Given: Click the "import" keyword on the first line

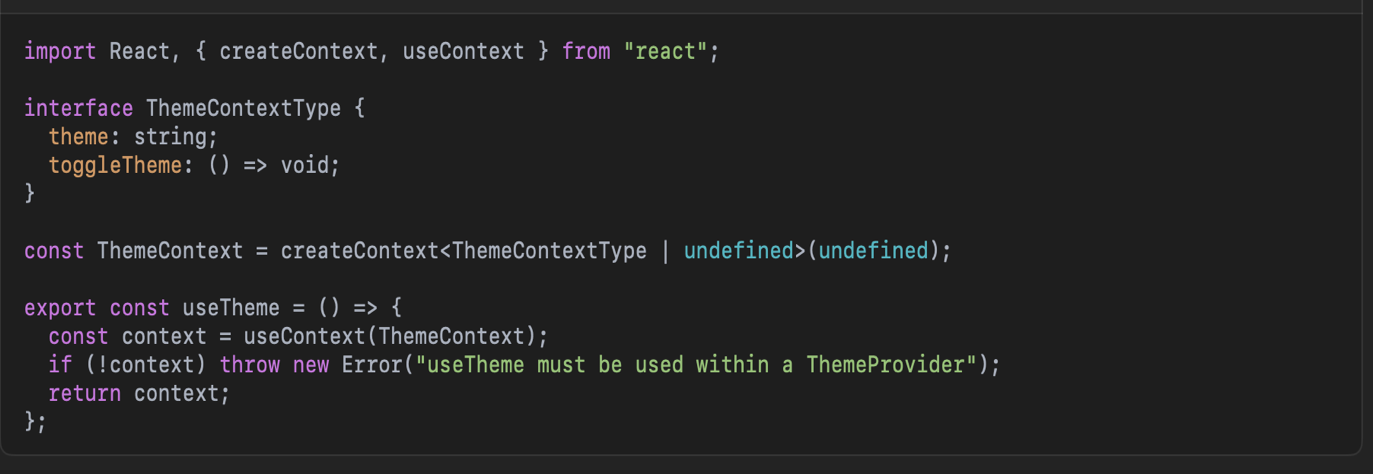Looking at the screenshot, I should click(x=60, y=51).
